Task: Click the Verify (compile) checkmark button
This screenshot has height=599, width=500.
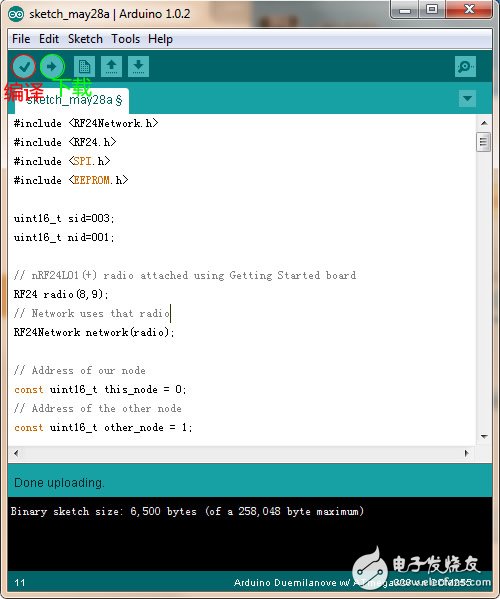Action: [24, 67]
